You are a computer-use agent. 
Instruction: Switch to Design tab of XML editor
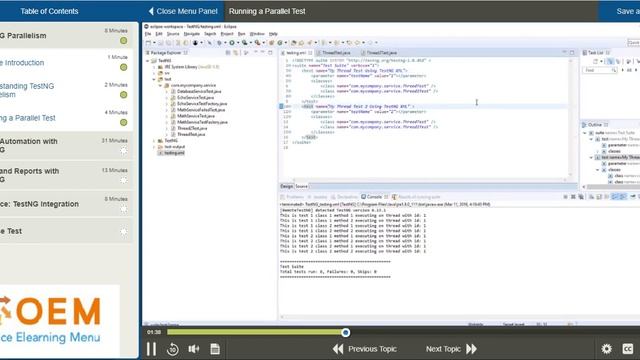pos(287,186)
